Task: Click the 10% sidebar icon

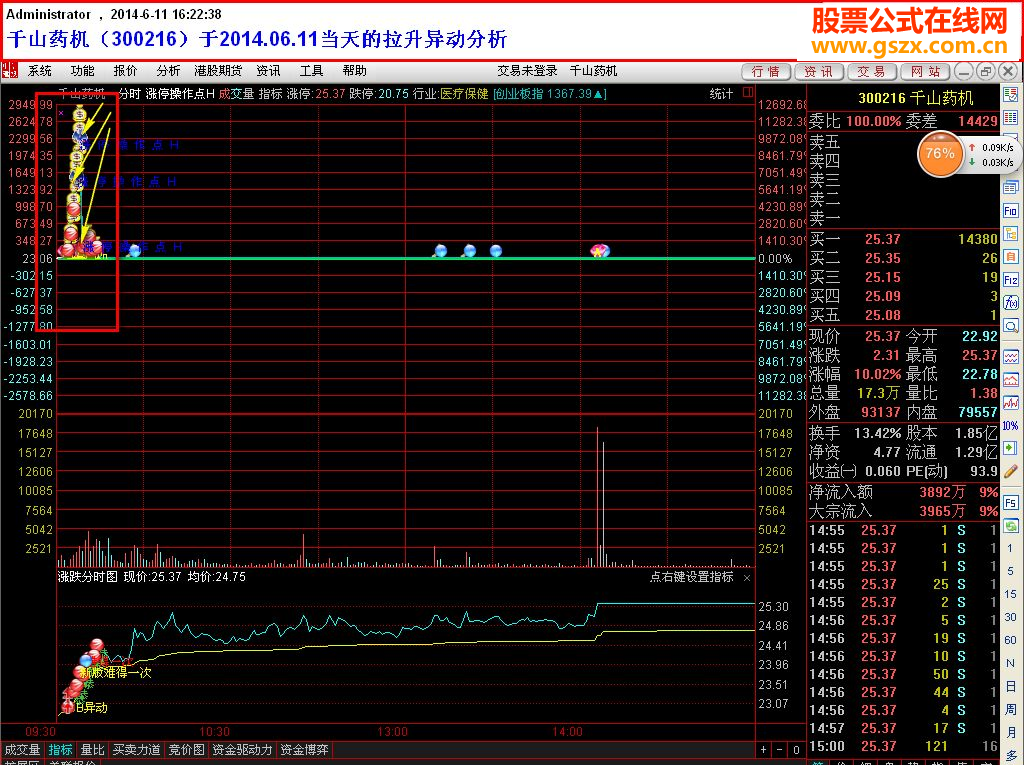Action: click(x=1010, y=425)
